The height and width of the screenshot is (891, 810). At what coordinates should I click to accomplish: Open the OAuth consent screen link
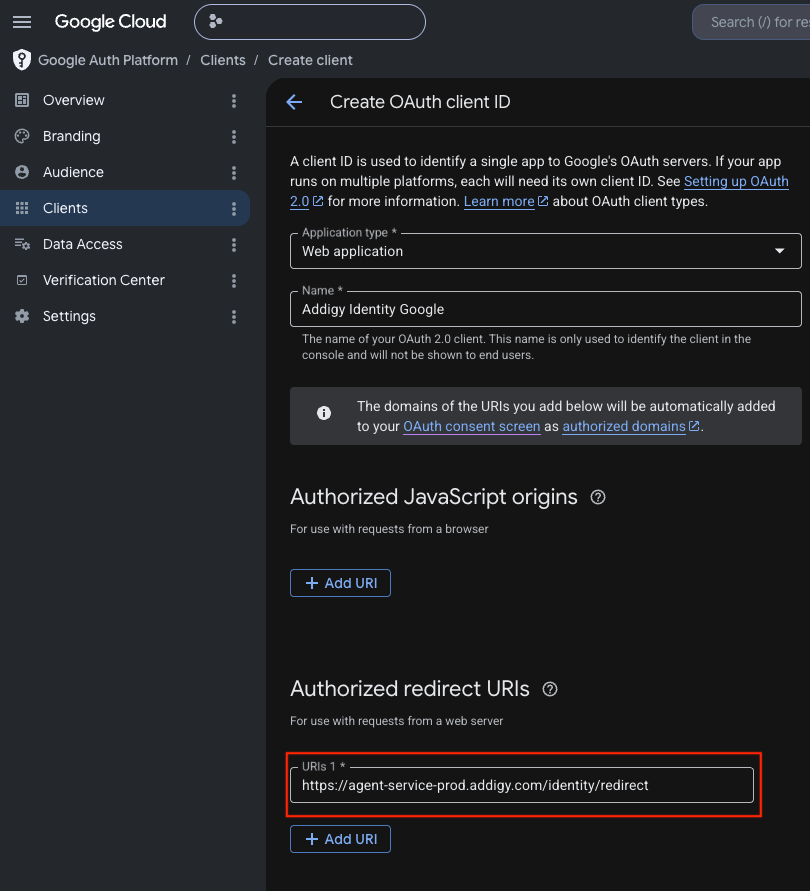click(x=472, y=426)
